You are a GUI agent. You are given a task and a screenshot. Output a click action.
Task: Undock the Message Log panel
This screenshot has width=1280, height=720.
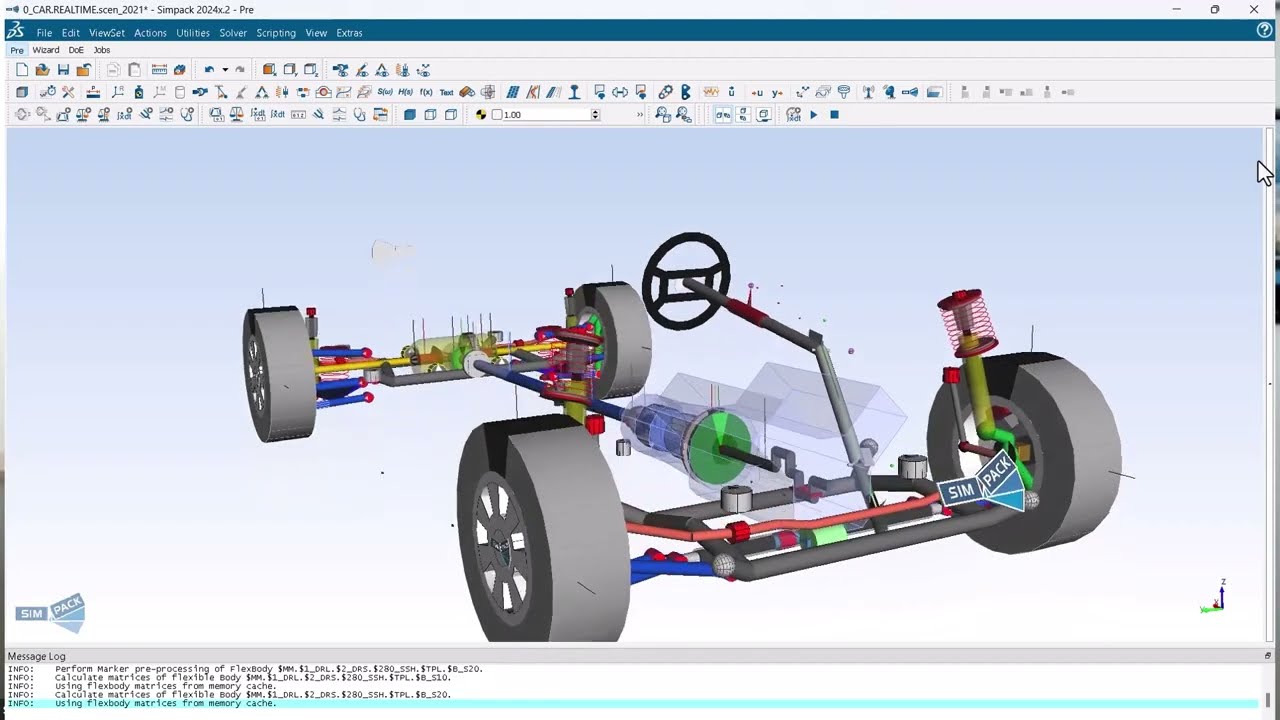[1268, 656]
